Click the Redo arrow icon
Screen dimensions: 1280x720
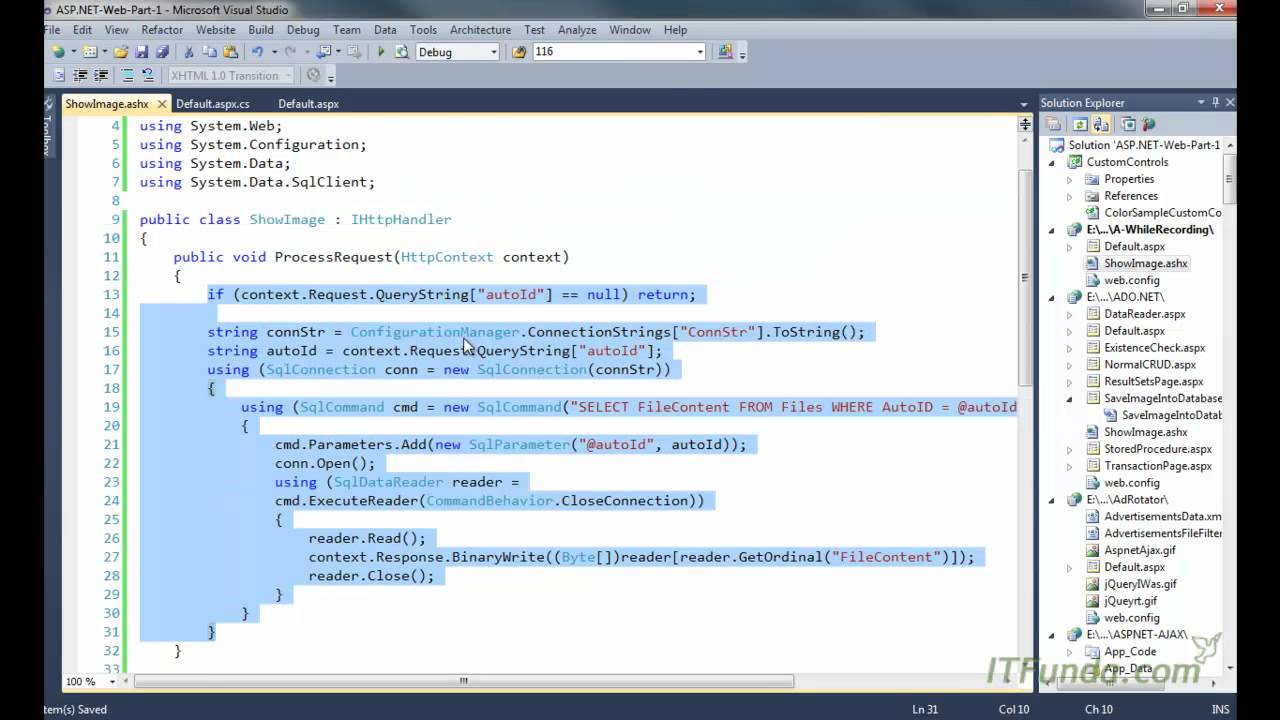290,52
